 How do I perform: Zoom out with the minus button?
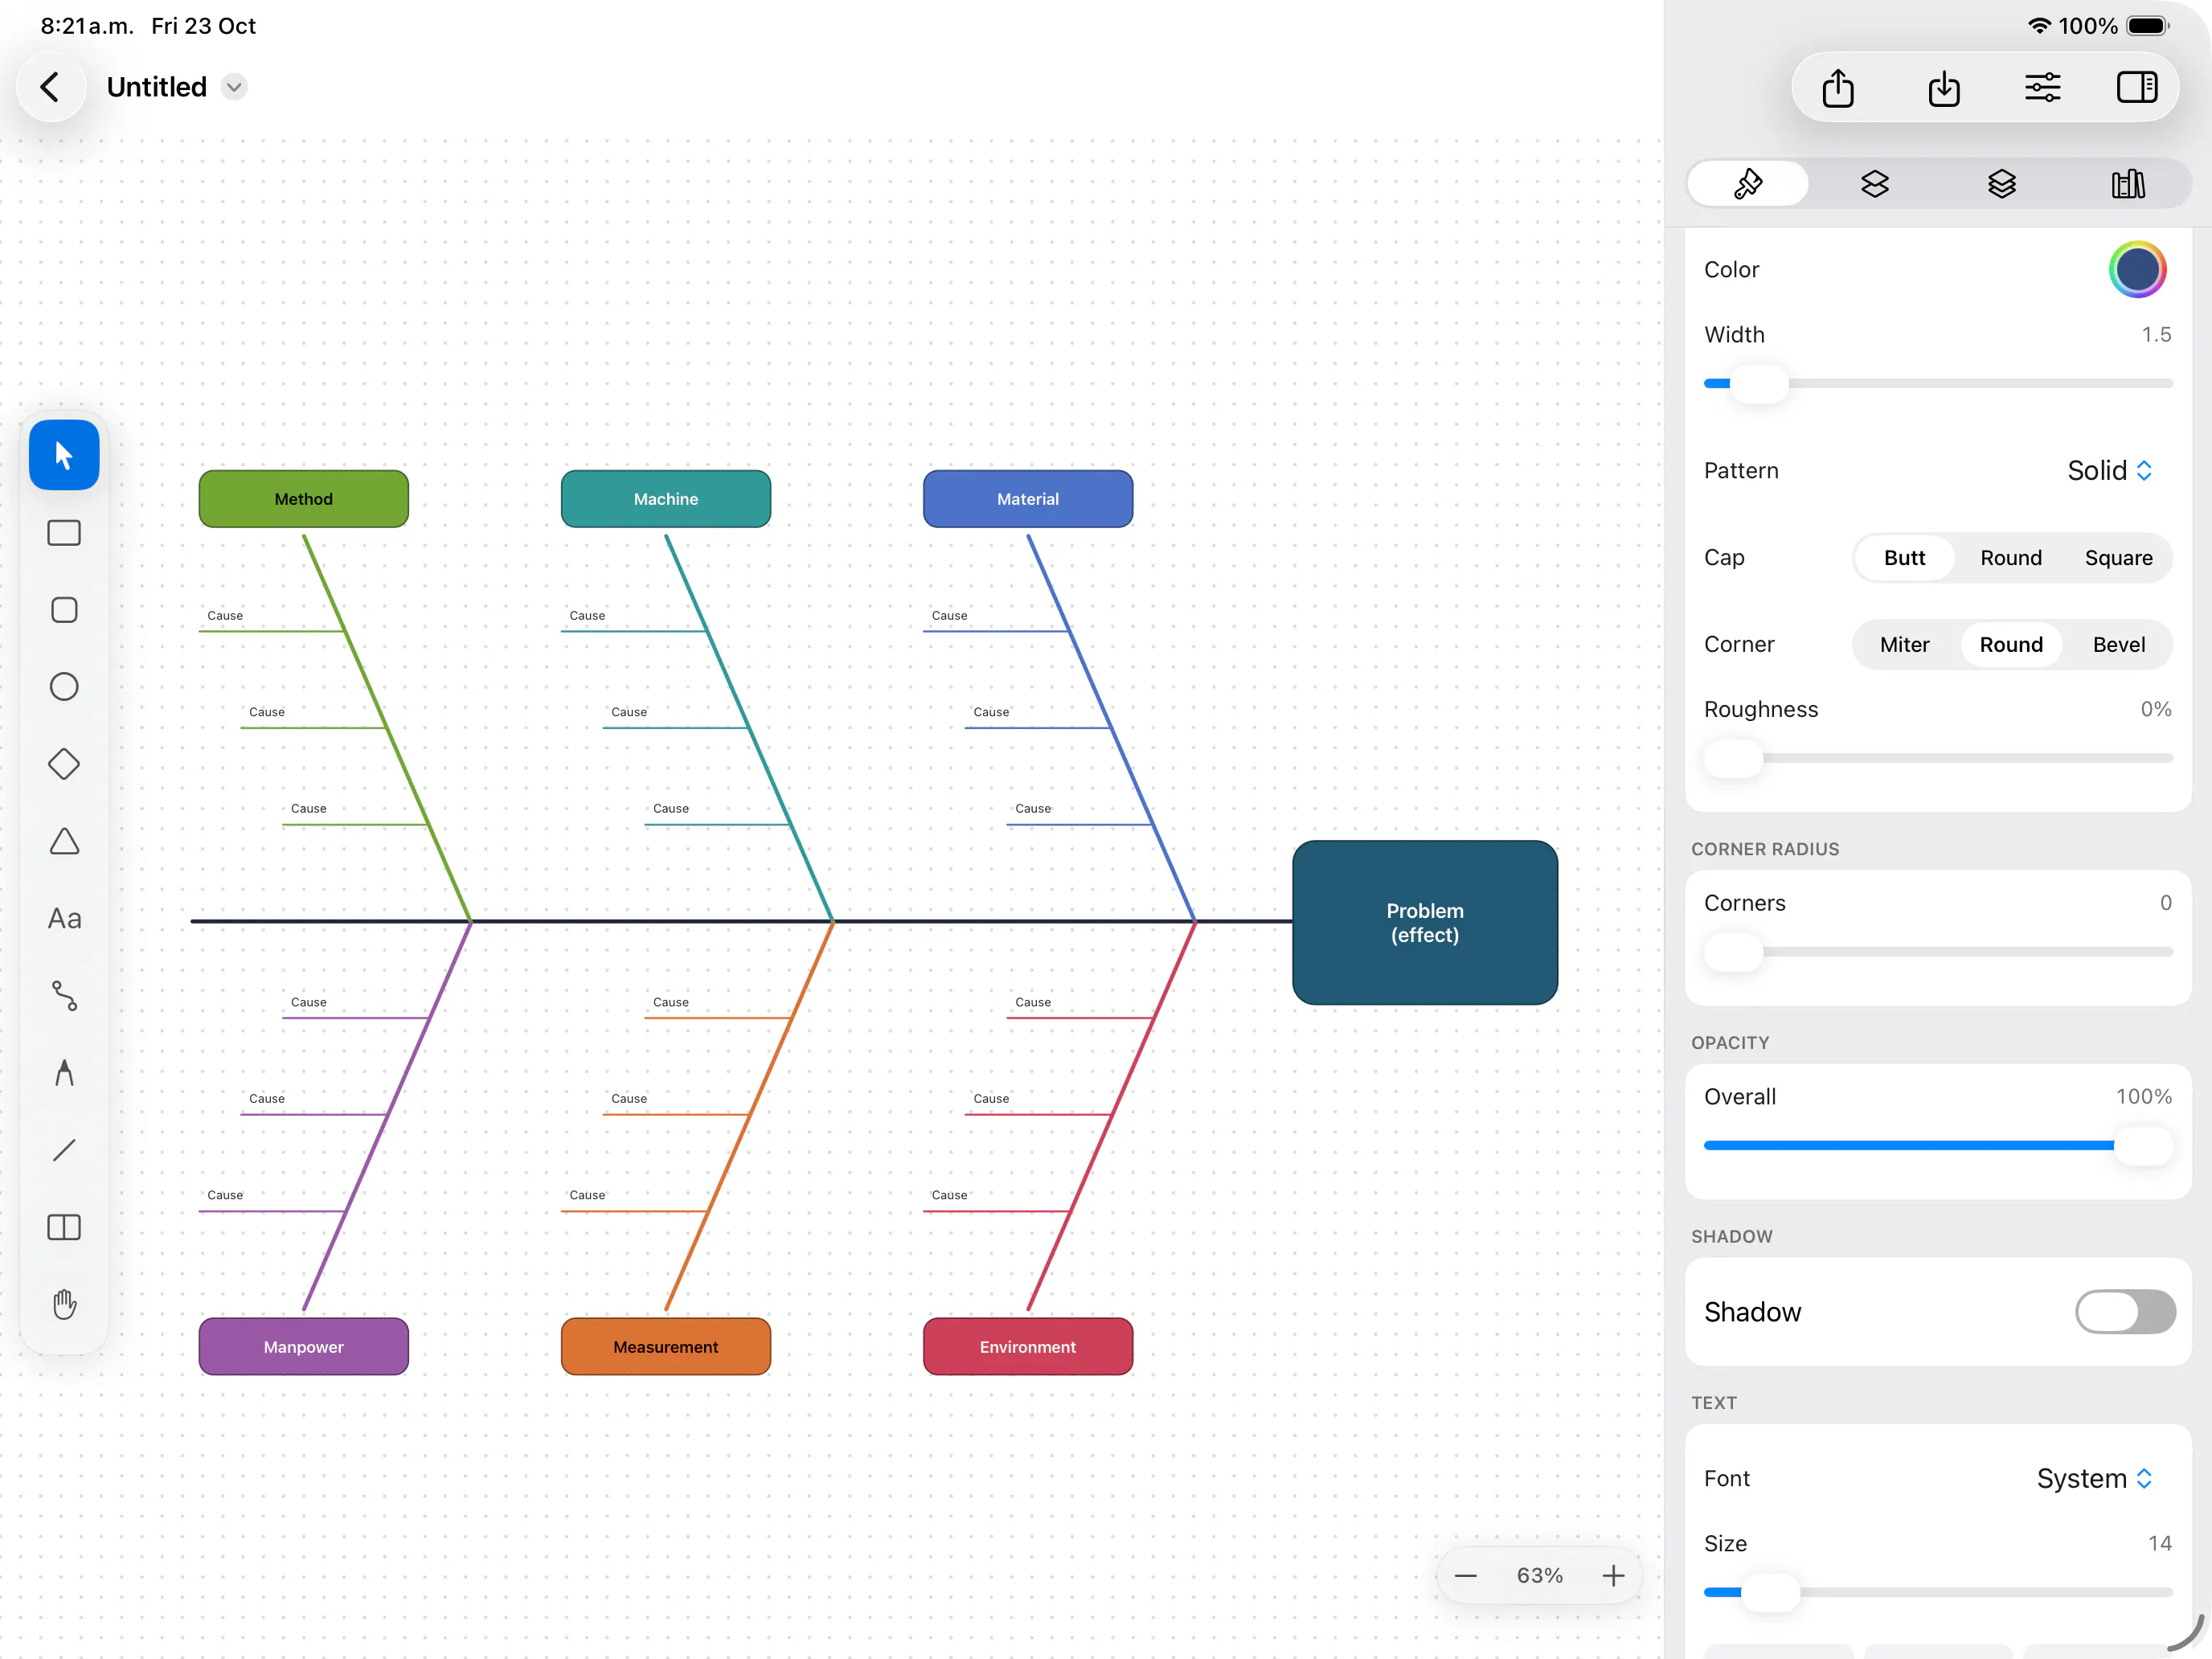pos(1466,1576)
